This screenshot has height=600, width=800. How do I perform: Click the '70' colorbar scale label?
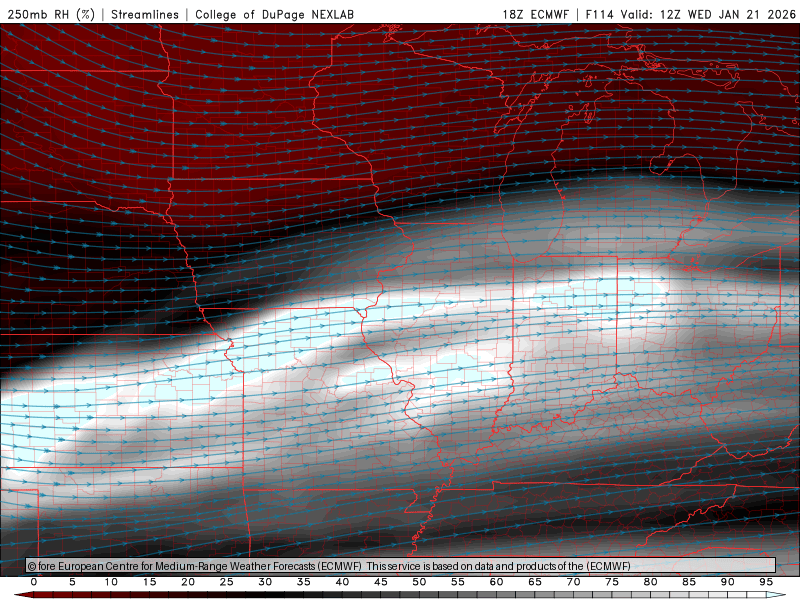[x=573, y=582]
